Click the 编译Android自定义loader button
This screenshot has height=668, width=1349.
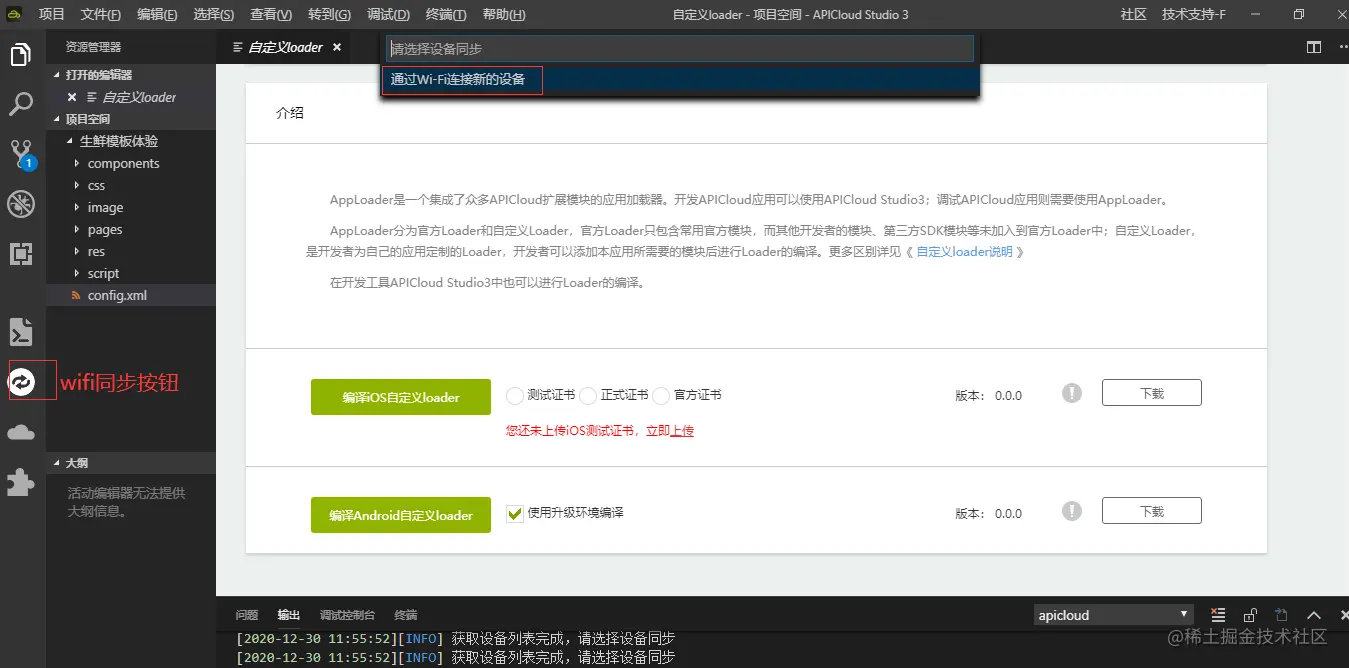(401, 515)
